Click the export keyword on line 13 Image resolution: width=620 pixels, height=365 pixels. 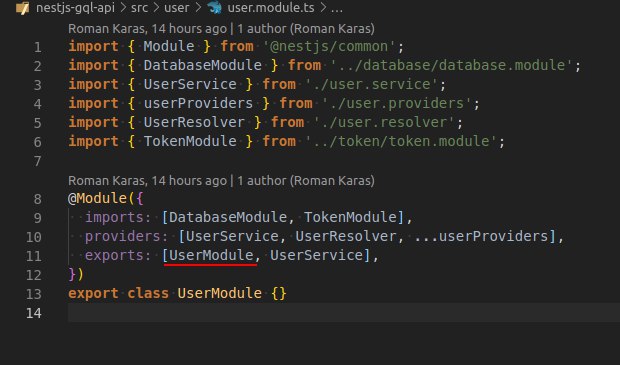pos(93,293)
